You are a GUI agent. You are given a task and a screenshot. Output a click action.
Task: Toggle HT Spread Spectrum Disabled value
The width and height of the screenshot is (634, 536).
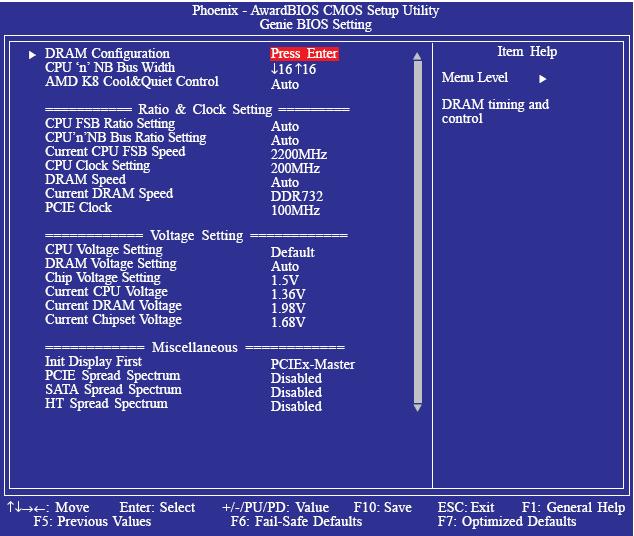[296, 407]
